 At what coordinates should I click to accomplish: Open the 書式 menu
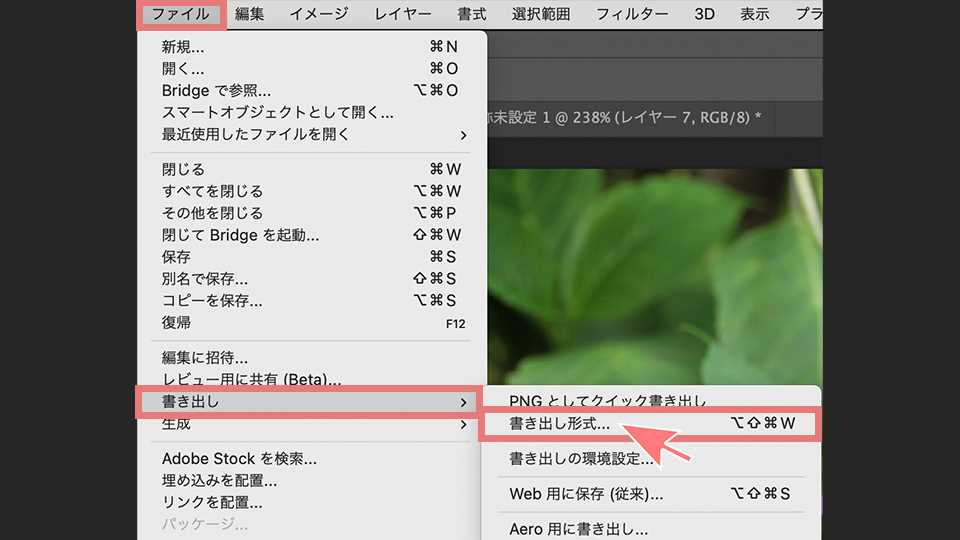point(471,14)
